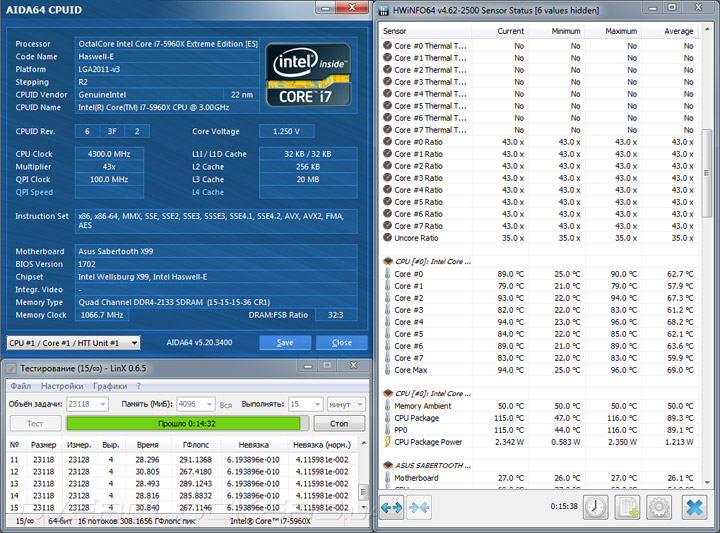
Task: Click HWiNFO vertical scrollbar thumb
Action: (707, 173)
